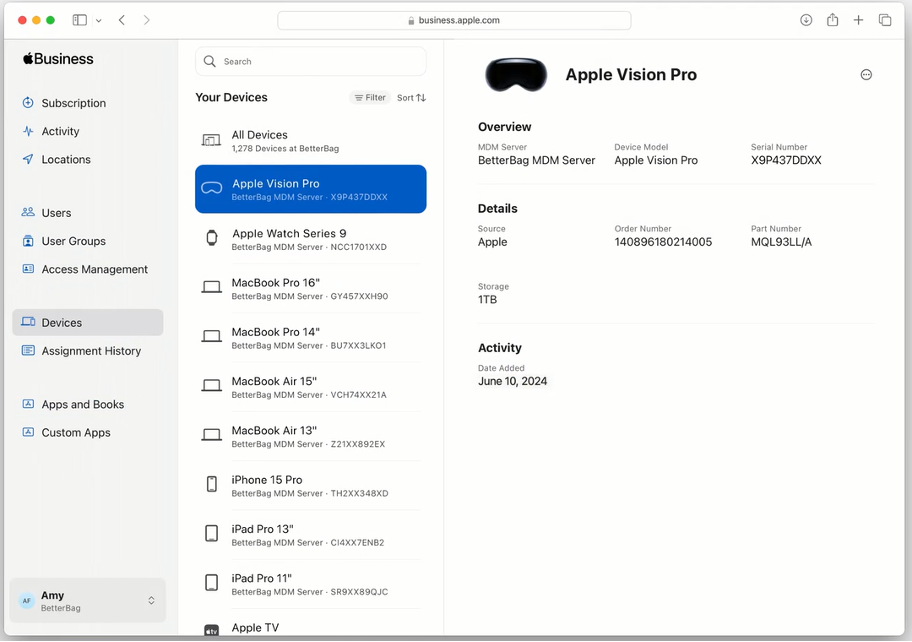Click the Apple Vision Pro heading title
Screen dimensions: 912x642
[631, 74]
